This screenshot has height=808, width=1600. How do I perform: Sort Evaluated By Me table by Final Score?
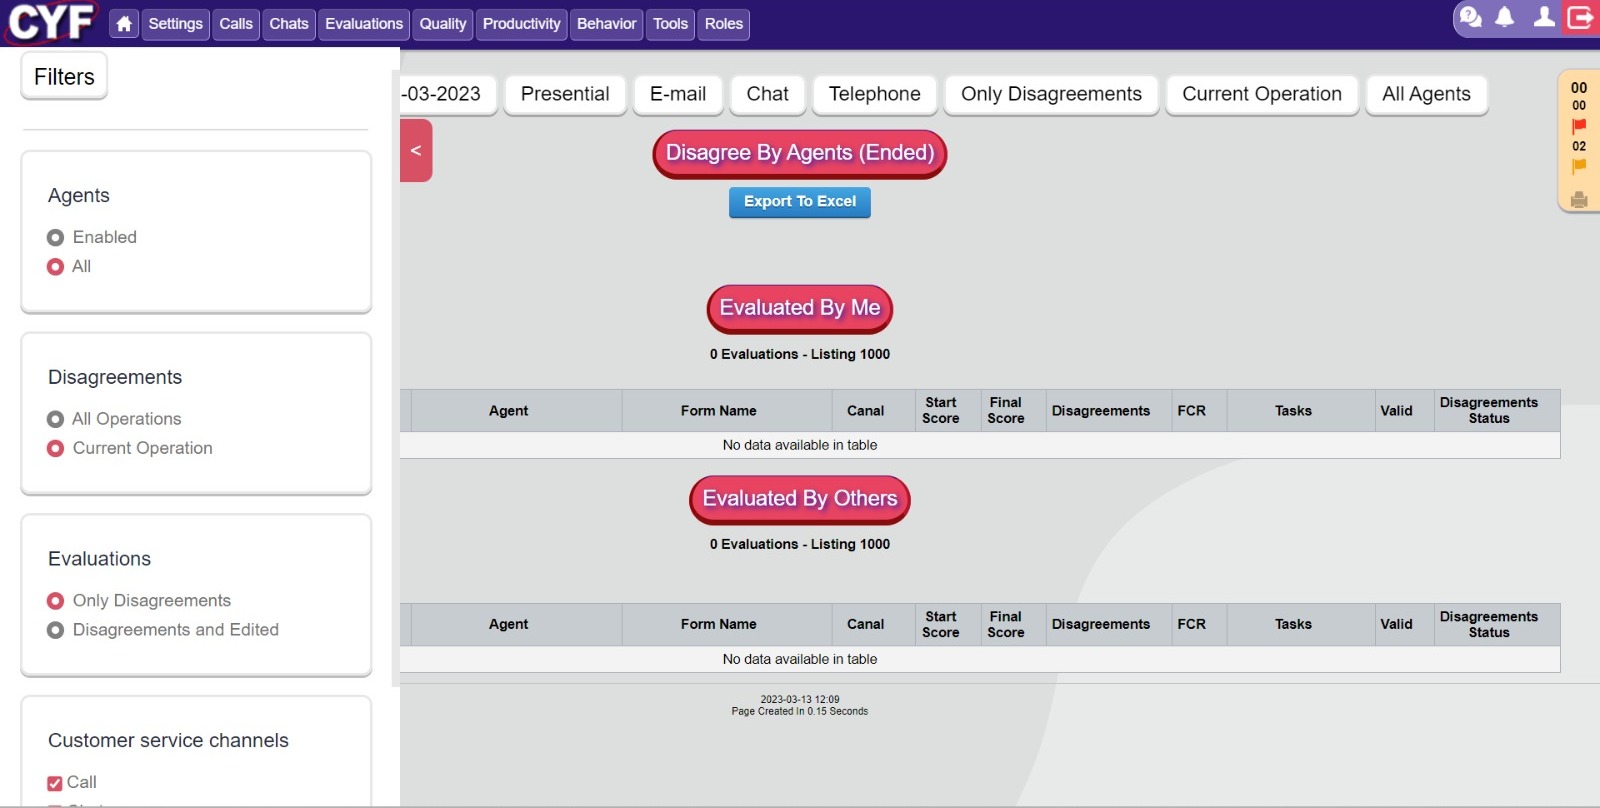pyautogui.click(x=1013, y=411)
